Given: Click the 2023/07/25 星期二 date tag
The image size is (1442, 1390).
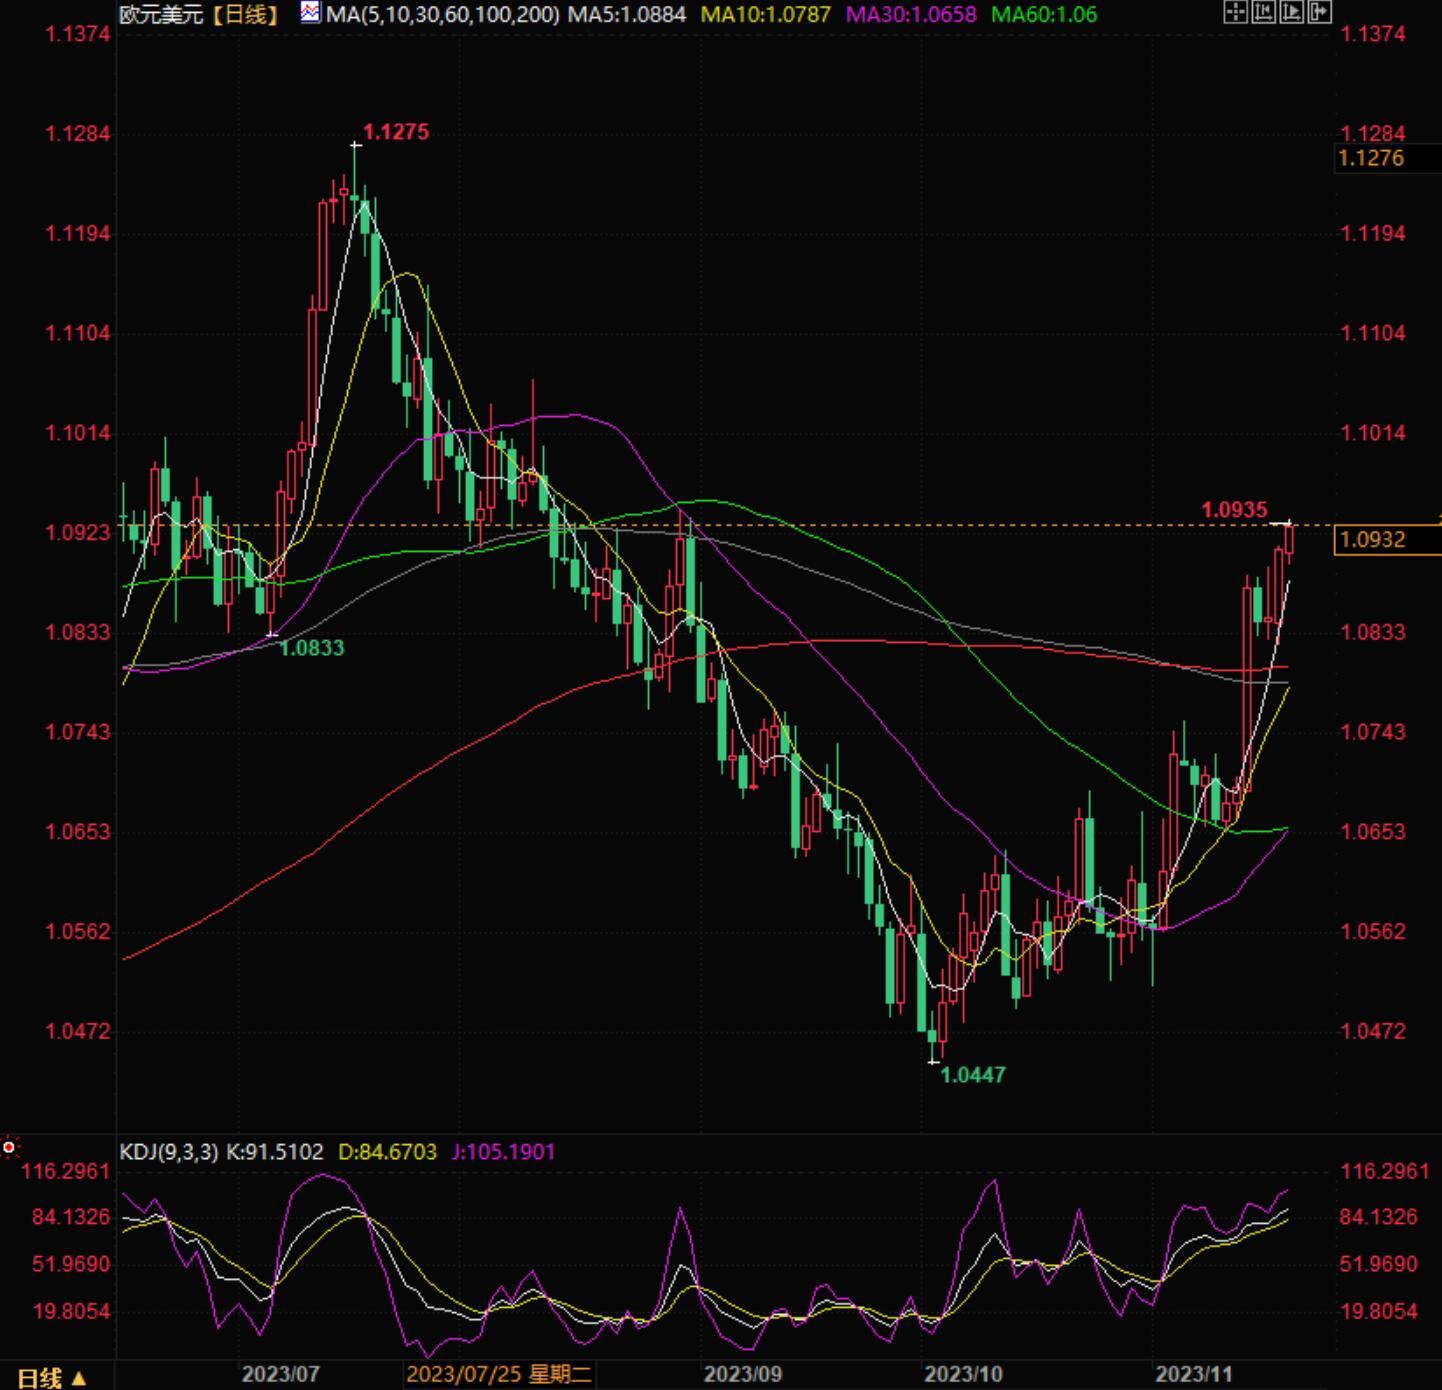Looking at the screenshot, I should tap(499, 1374).
